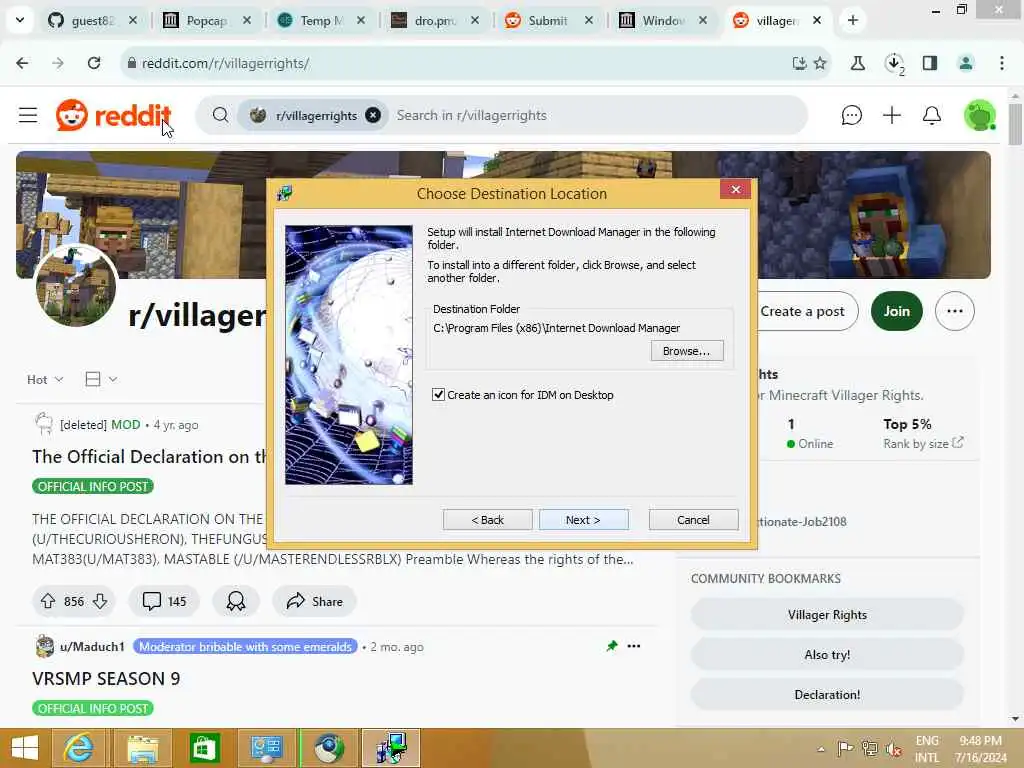Click the Rank by size link
Image resolution: width=1024 pixels, height=768 pixels.
click(923, 443)
